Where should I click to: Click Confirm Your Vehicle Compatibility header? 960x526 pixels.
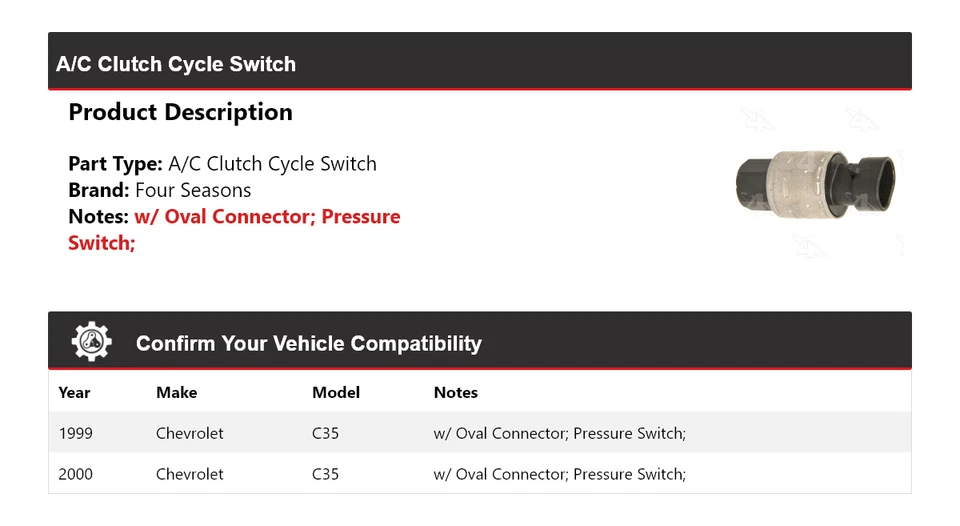click(x=308, y=343)
